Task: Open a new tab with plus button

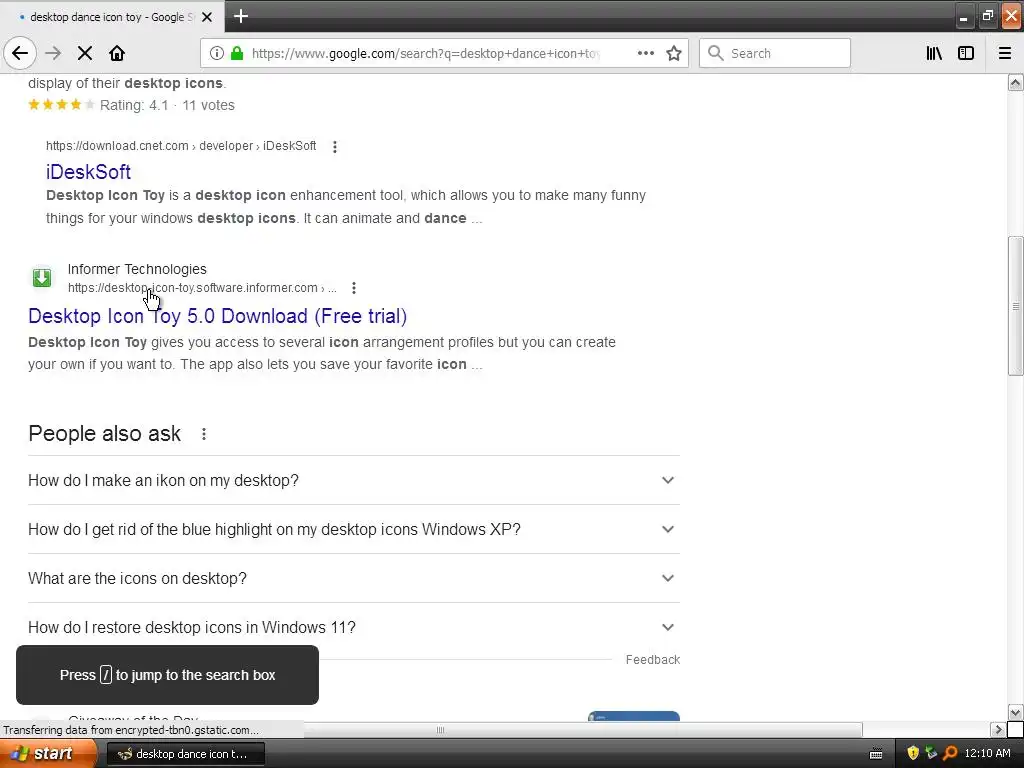Action: 241,16
